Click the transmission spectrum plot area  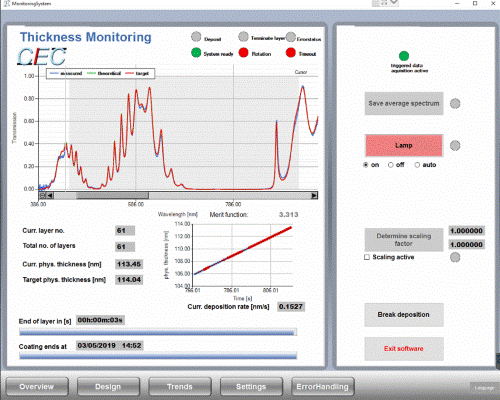pos(178,133)
